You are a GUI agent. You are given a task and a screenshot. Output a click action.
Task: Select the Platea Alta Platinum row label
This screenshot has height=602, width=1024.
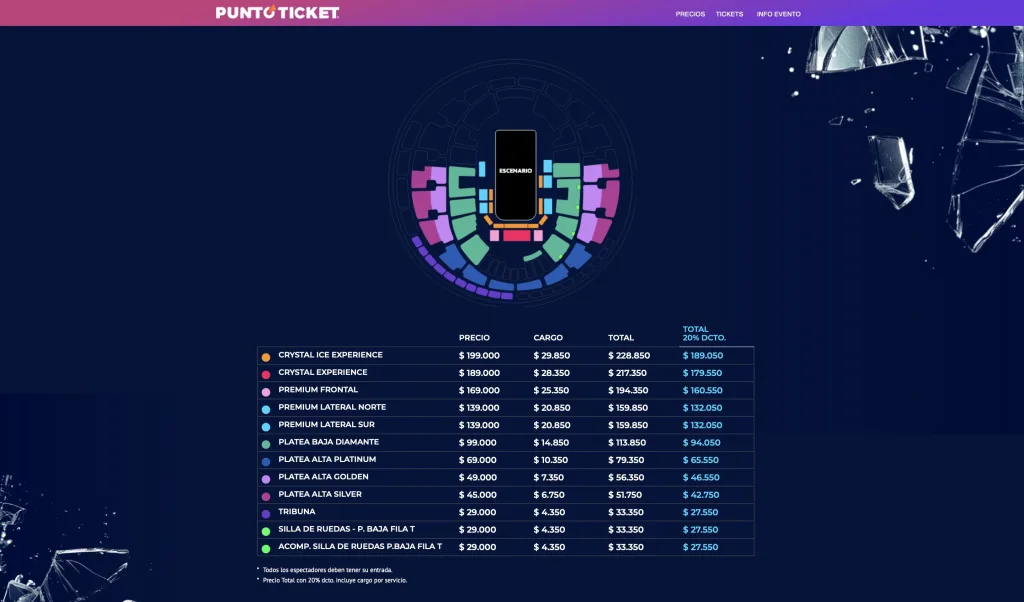(327, 459)
